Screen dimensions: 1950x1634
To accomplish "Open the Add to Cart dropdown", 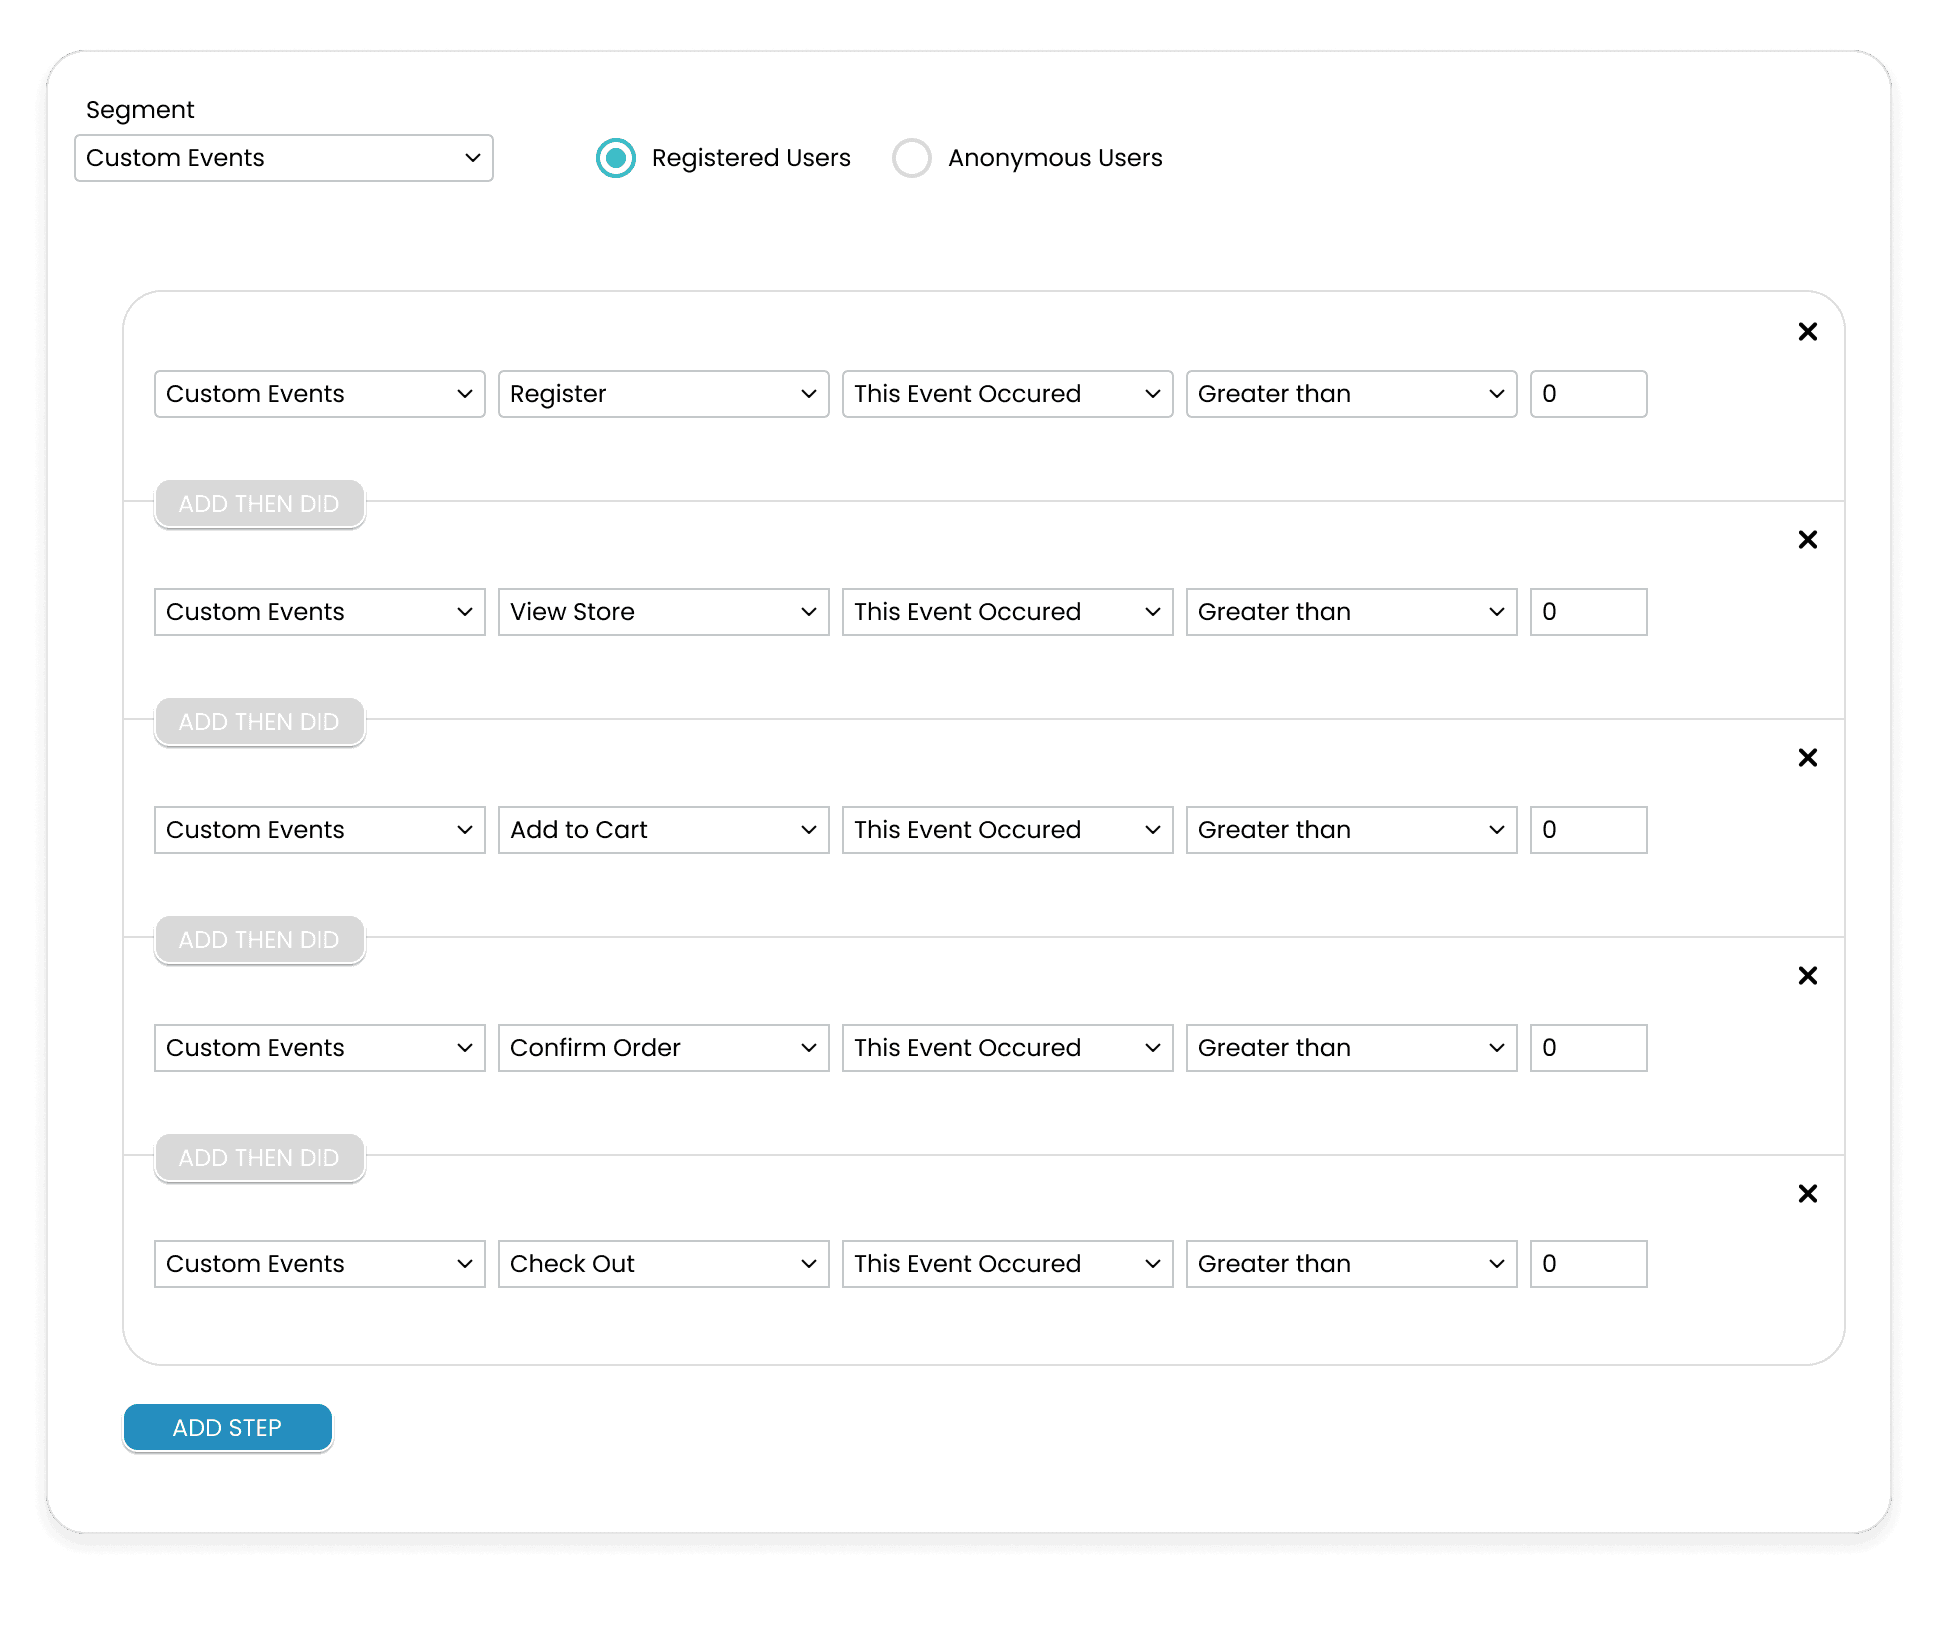I will tap(663, 830).
